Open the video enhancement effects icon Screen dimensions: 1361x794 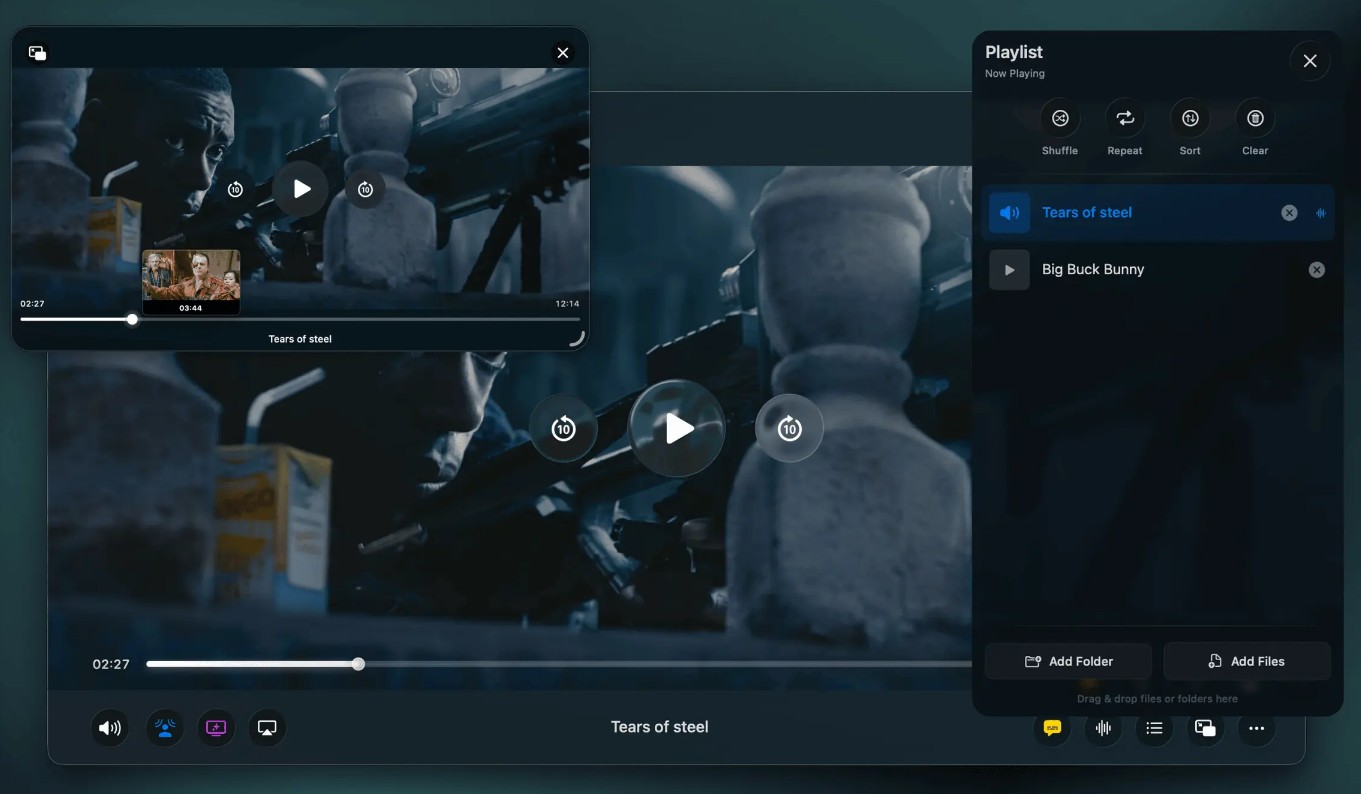click(x=215, y=728)
